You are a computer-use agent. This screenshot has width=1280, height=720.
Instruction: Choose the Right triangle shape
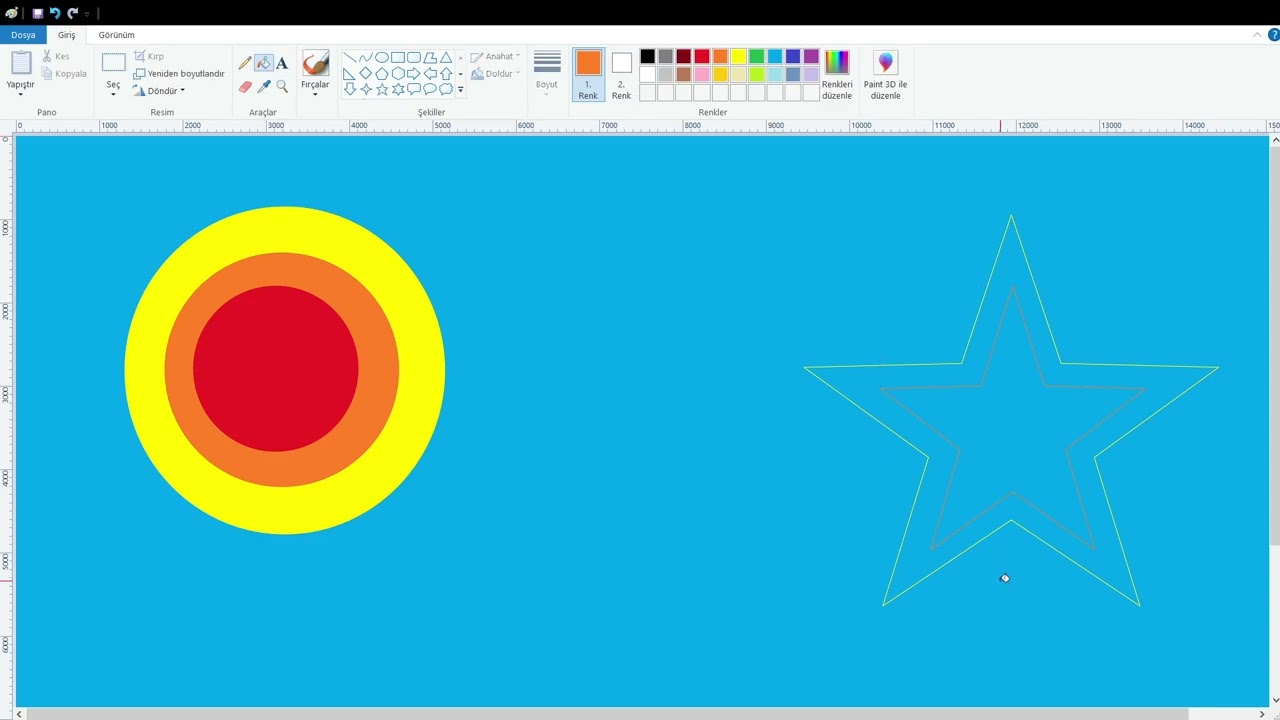[350, 74]
